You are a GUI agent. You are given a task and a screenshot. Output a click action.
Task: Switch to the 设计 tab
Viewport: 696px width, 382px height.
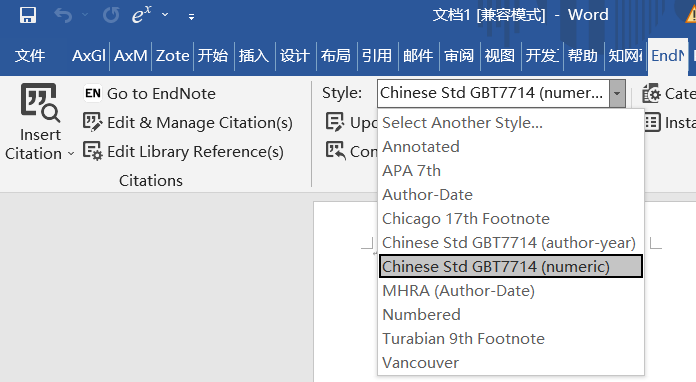tap(295, 56)
